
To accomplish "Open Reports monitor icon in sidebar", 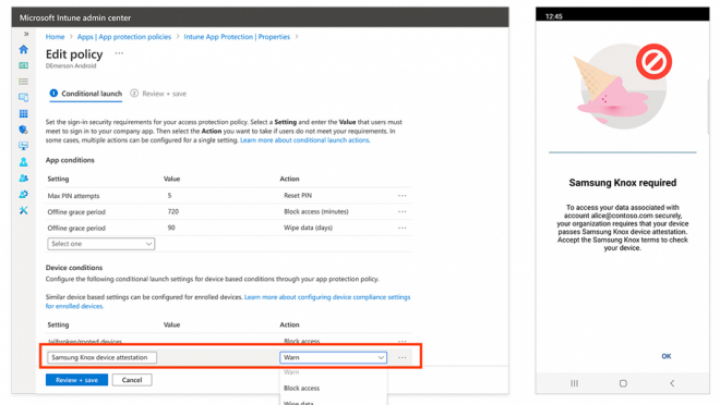I will (x=23, y=146).
